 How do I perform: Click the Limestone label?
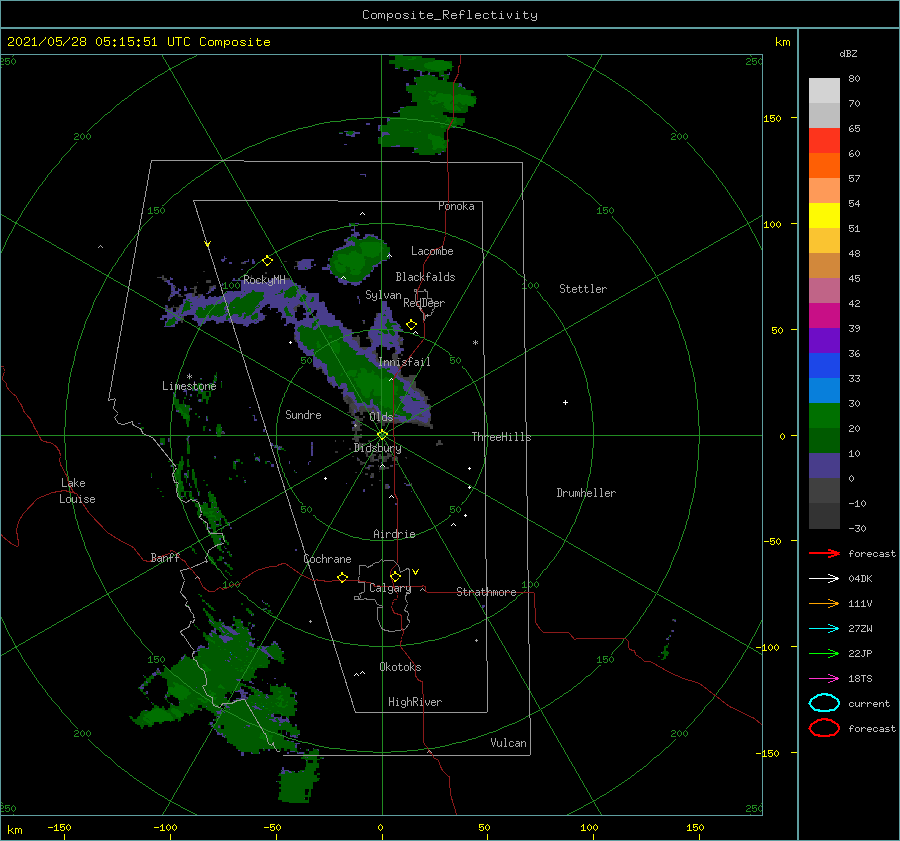point(189,386)
